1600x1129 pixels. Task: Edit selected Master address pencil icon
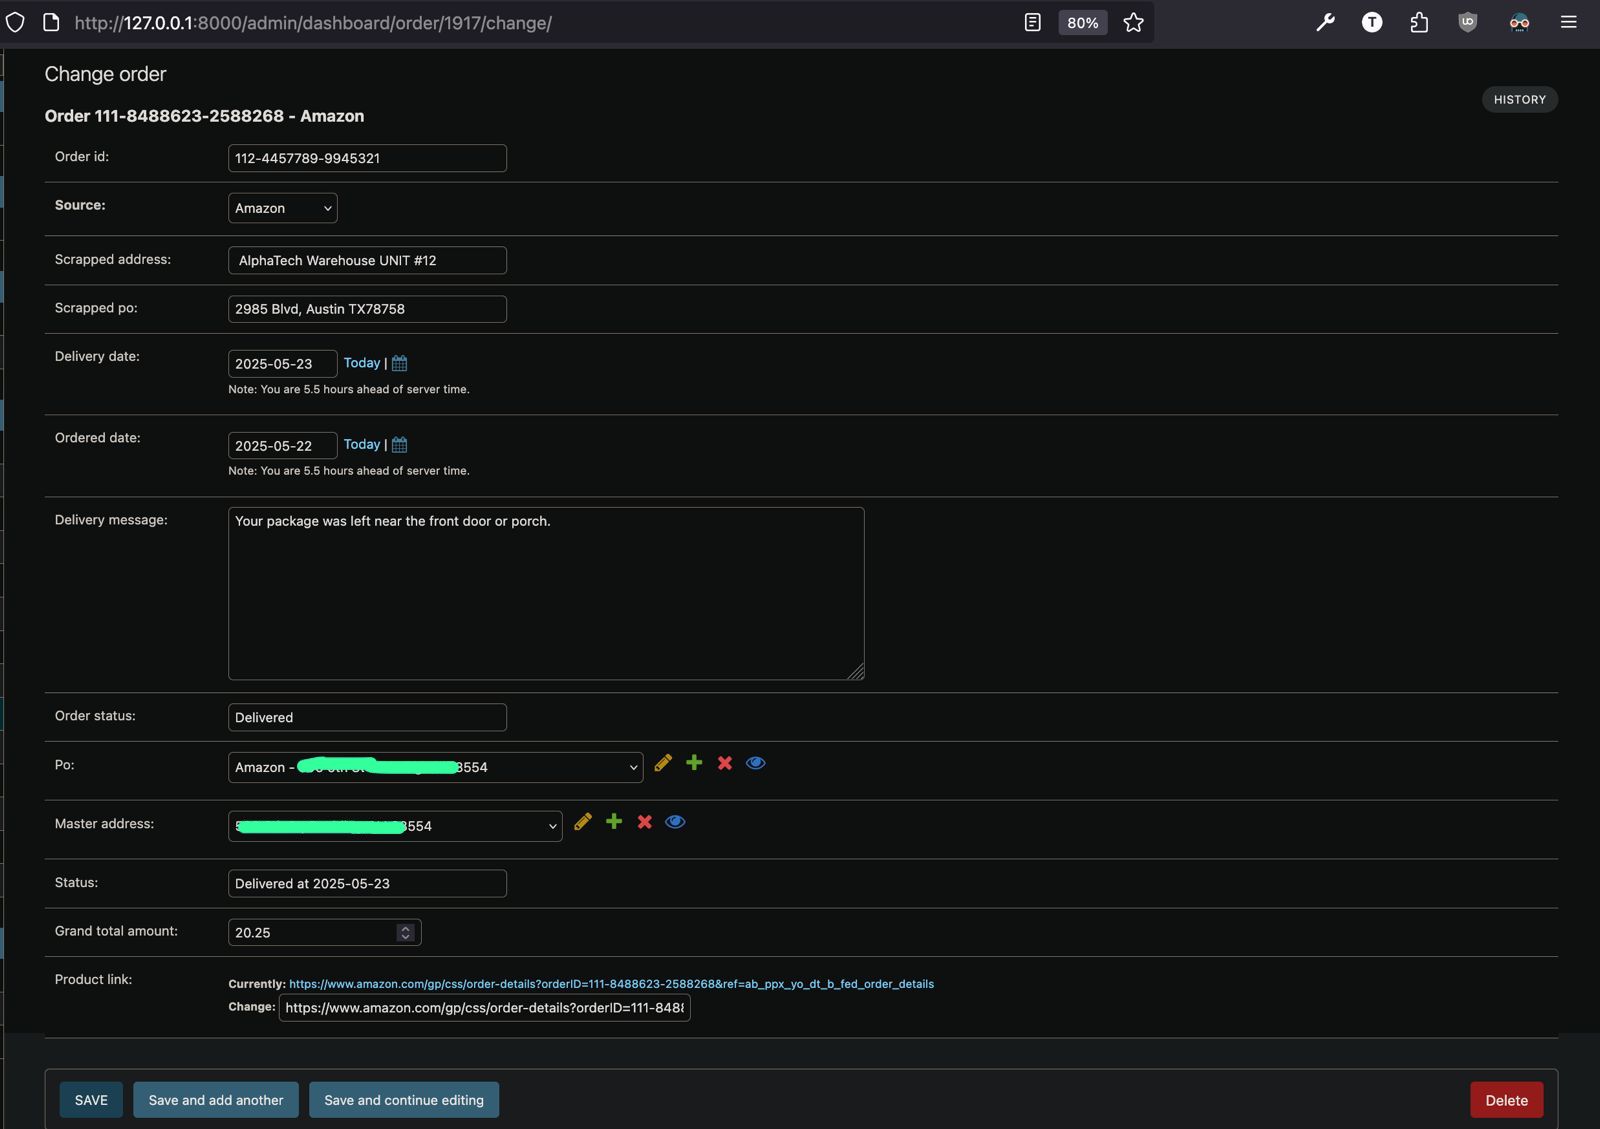pos(583,822)
